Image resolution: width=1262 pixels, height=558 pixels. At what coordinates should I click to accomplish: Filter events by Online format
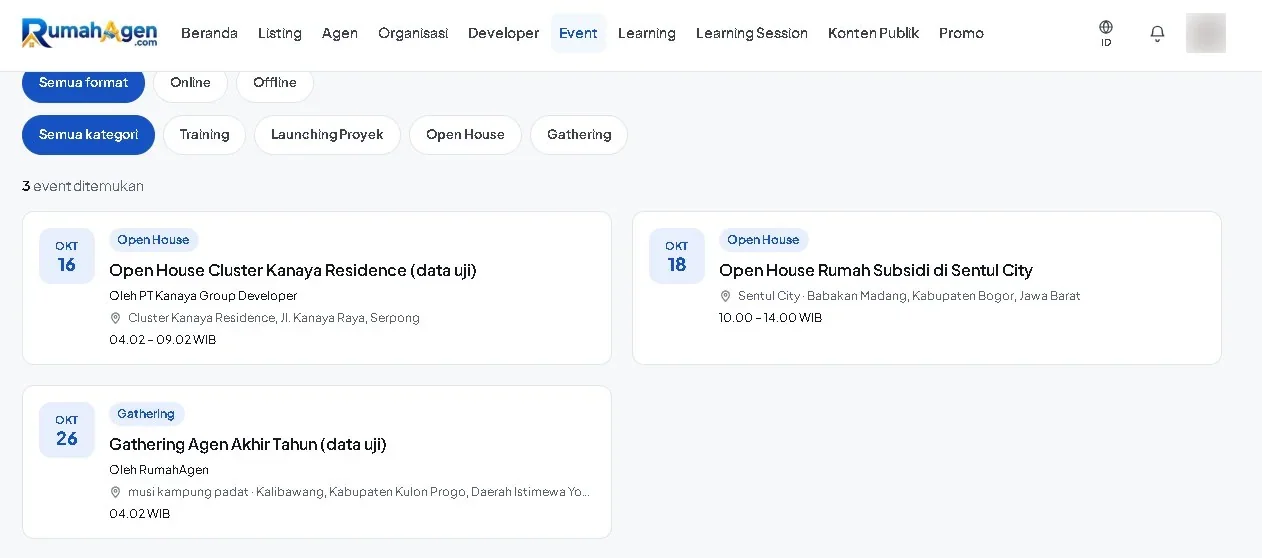(190, 83)
